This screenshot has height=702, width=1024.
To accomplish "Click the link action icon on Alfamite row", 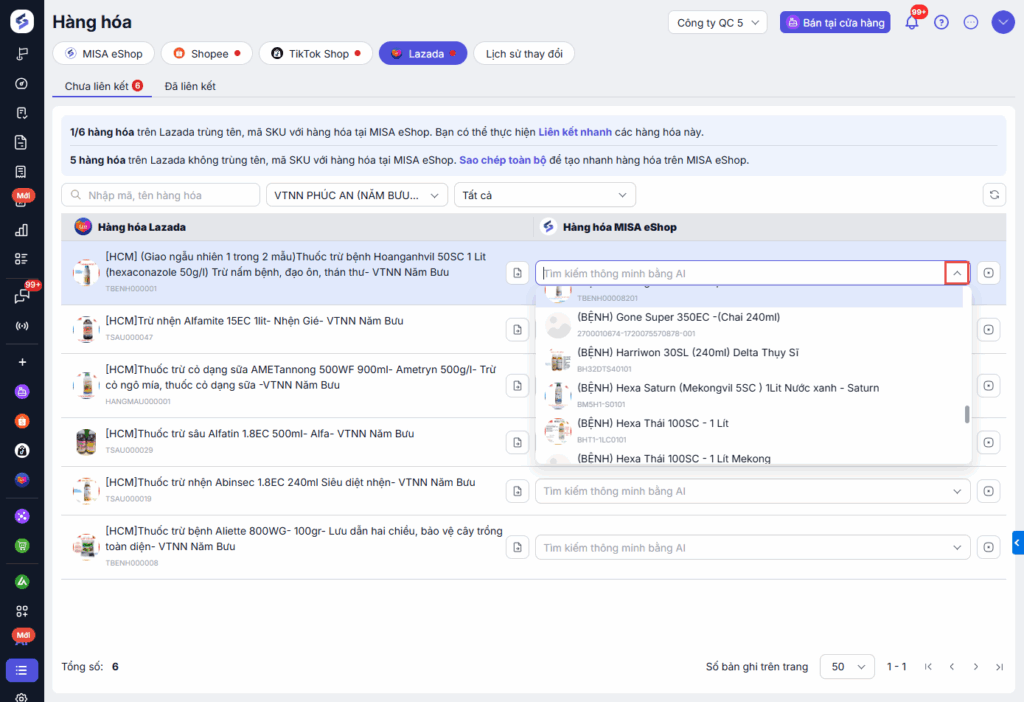I will click(x=989, y=329).
